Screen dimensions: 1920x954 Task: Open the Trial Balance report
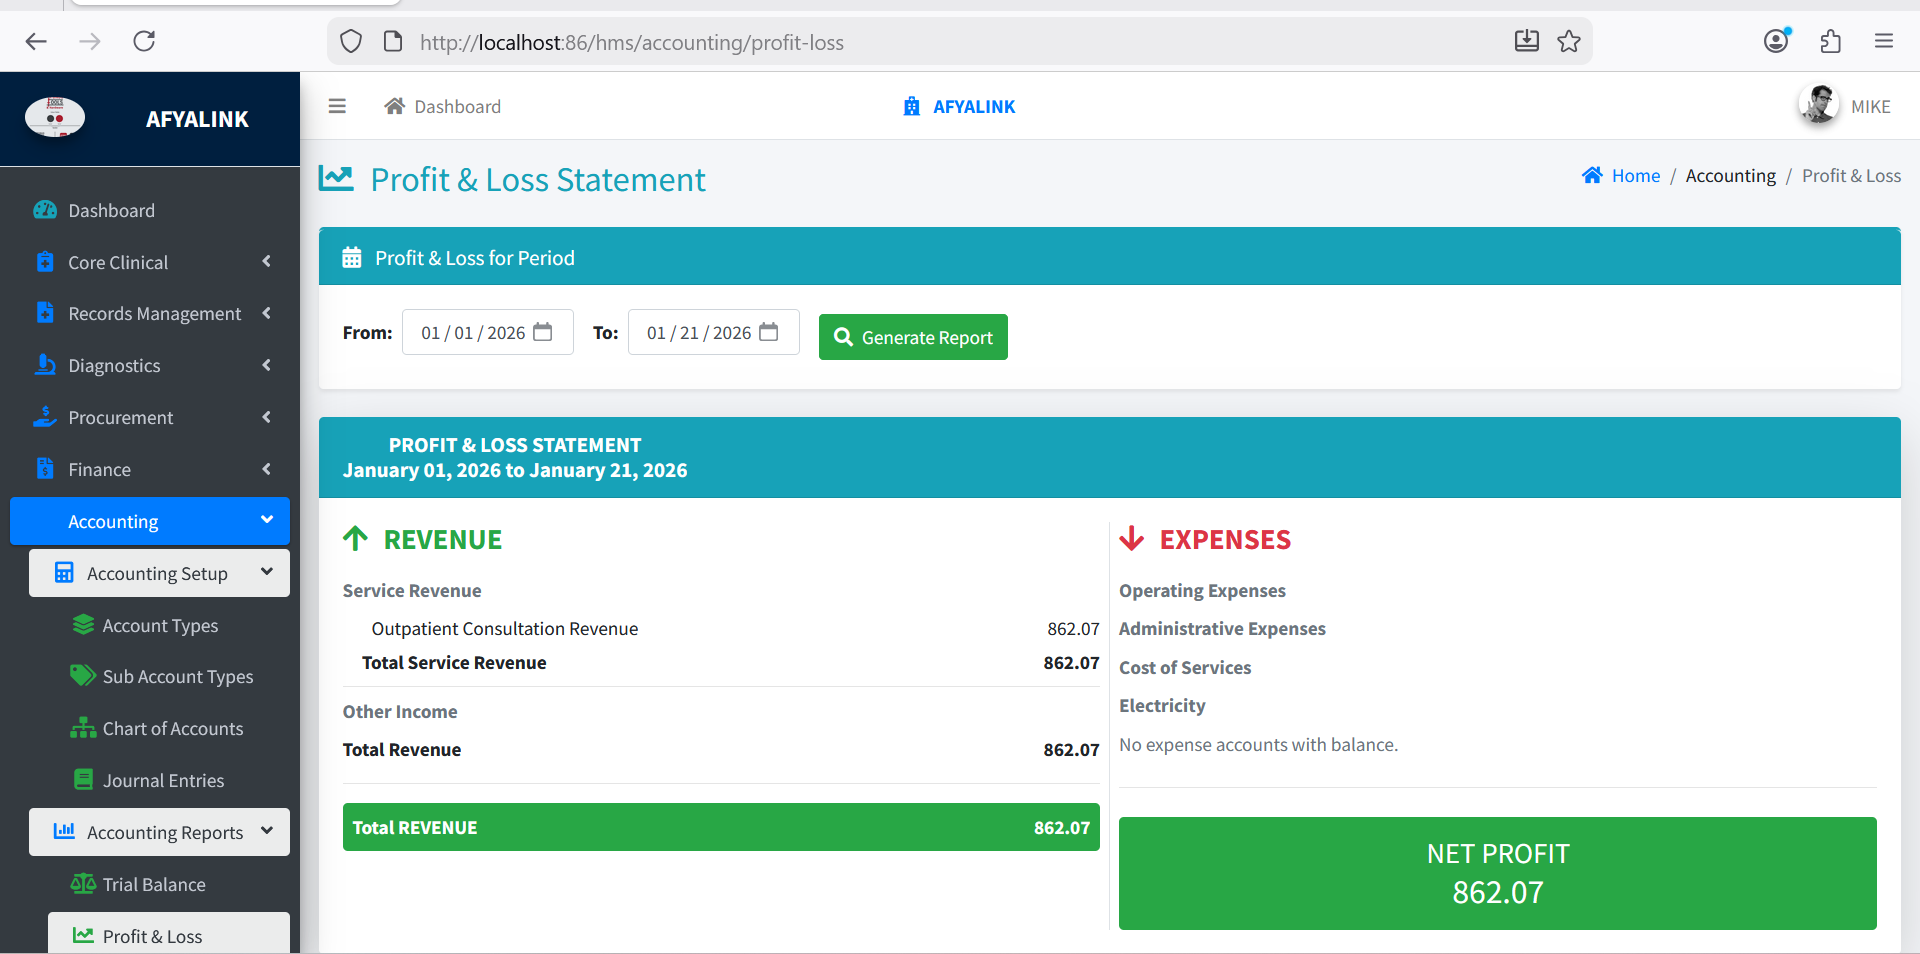click(x=154, y=885)
